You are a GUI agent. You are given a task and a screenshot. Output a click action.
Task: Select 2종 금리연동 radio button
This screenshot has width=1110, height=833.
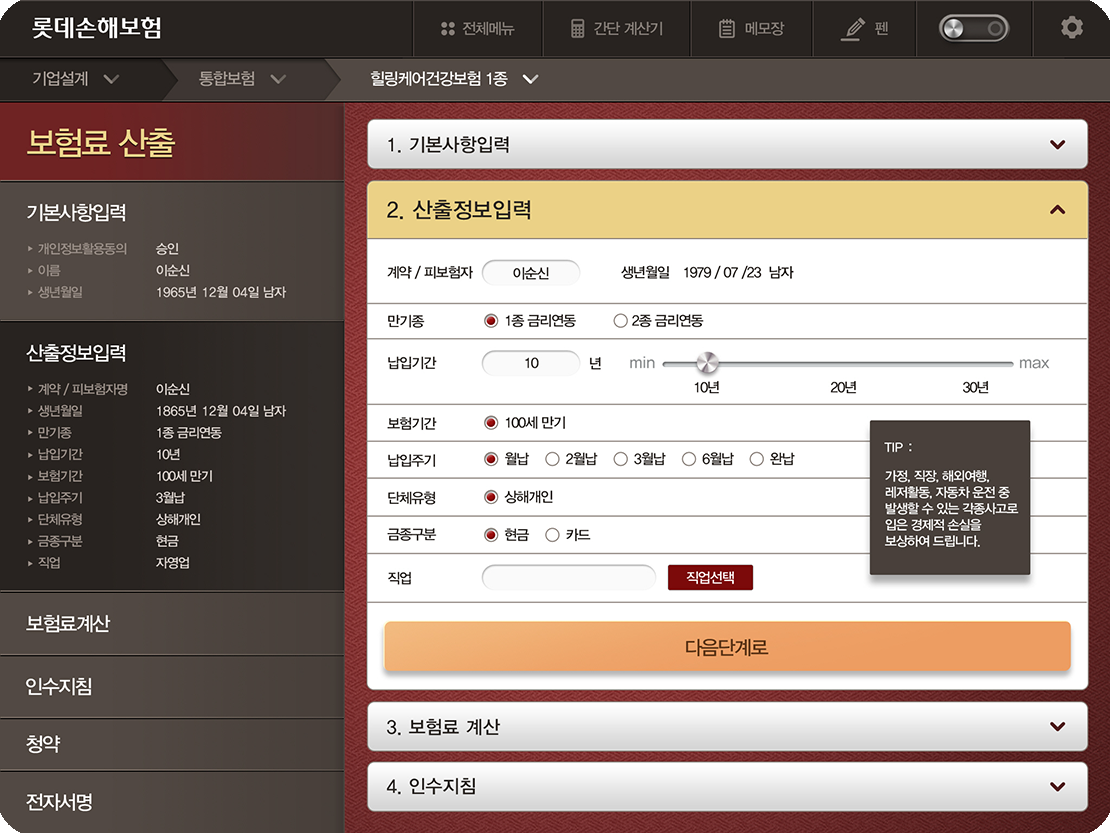coord(620,321)
